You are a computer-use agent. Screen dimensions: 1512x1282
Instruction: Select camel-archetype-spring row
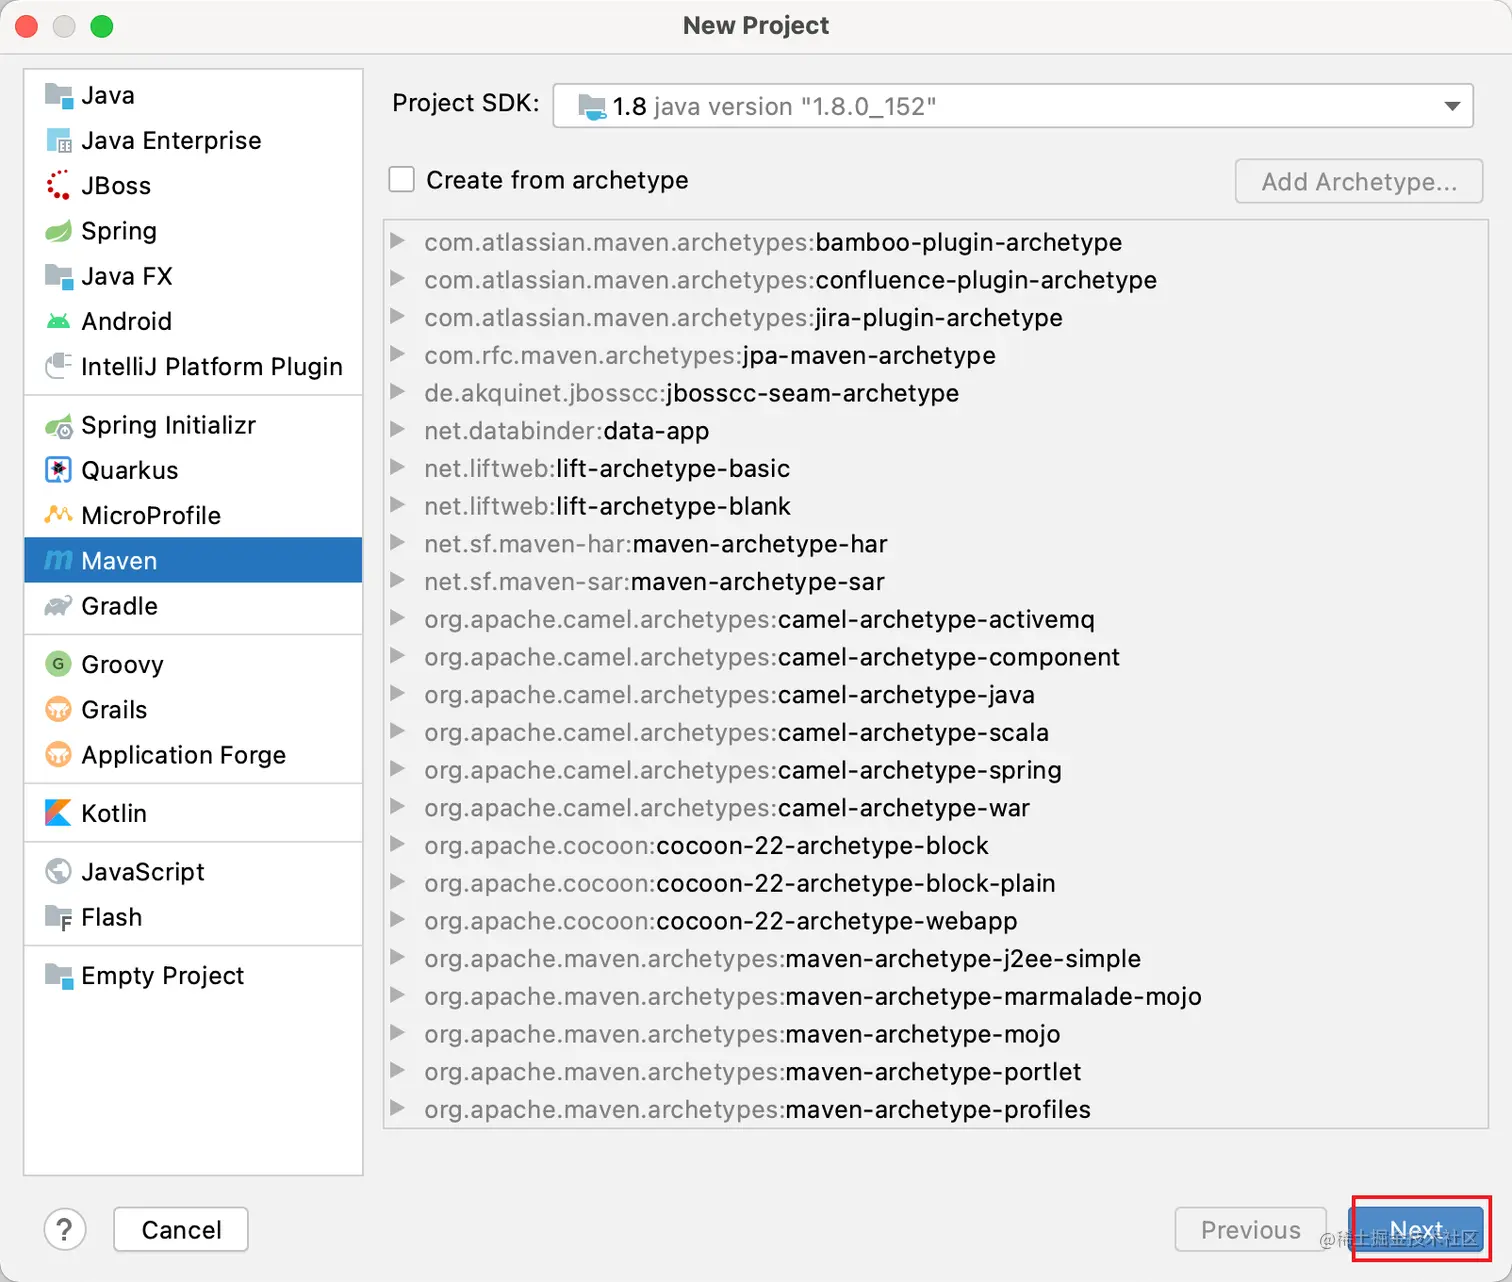tap(936, 770)
